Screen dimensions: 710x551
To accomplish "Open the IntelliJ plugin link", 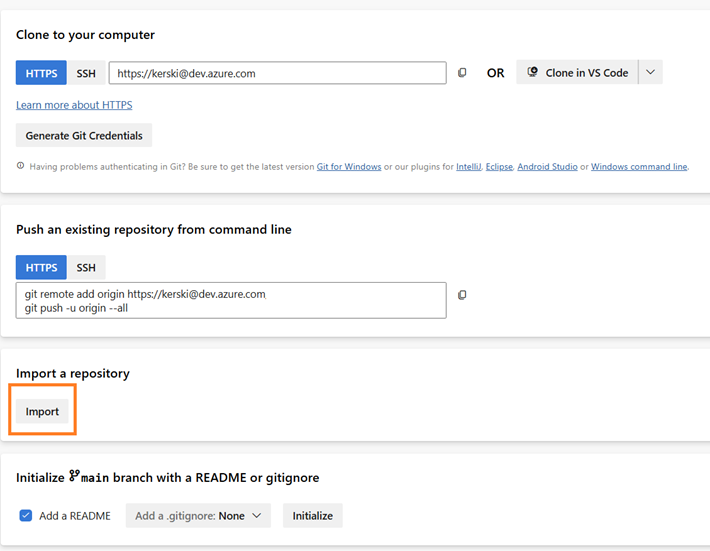I will coord(468,167).
